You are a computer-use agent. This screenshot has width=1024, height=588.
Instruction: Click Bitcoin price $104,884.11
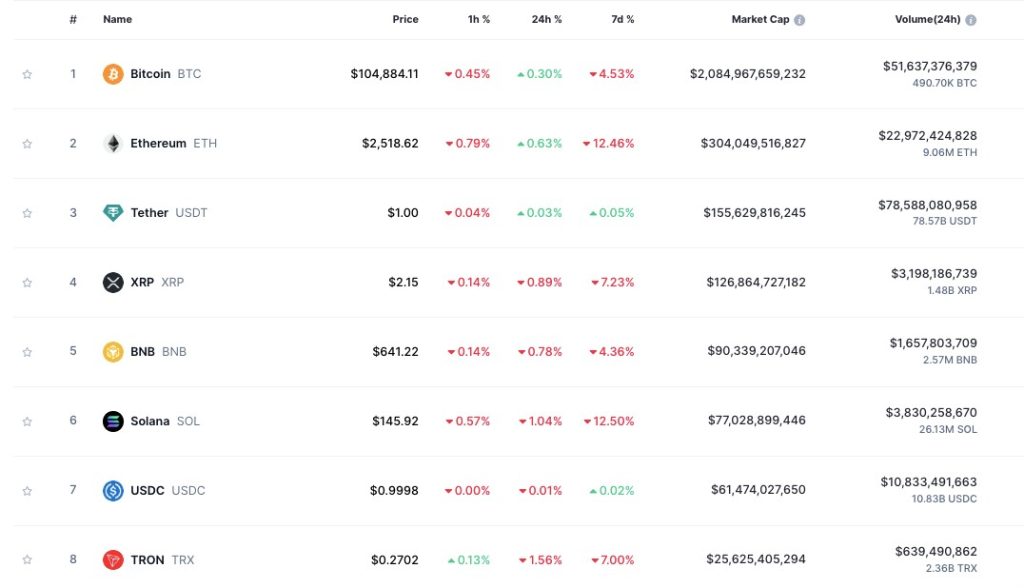coord(385,74)
